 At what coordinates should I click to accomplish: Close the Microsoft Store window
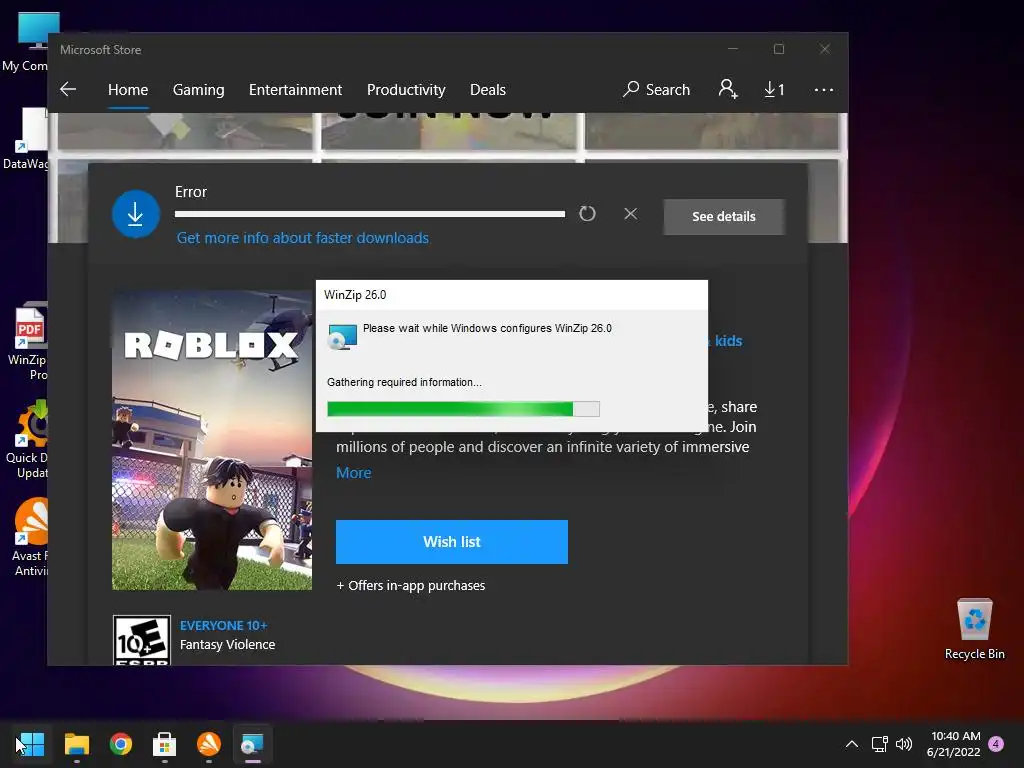coord(825,49)
